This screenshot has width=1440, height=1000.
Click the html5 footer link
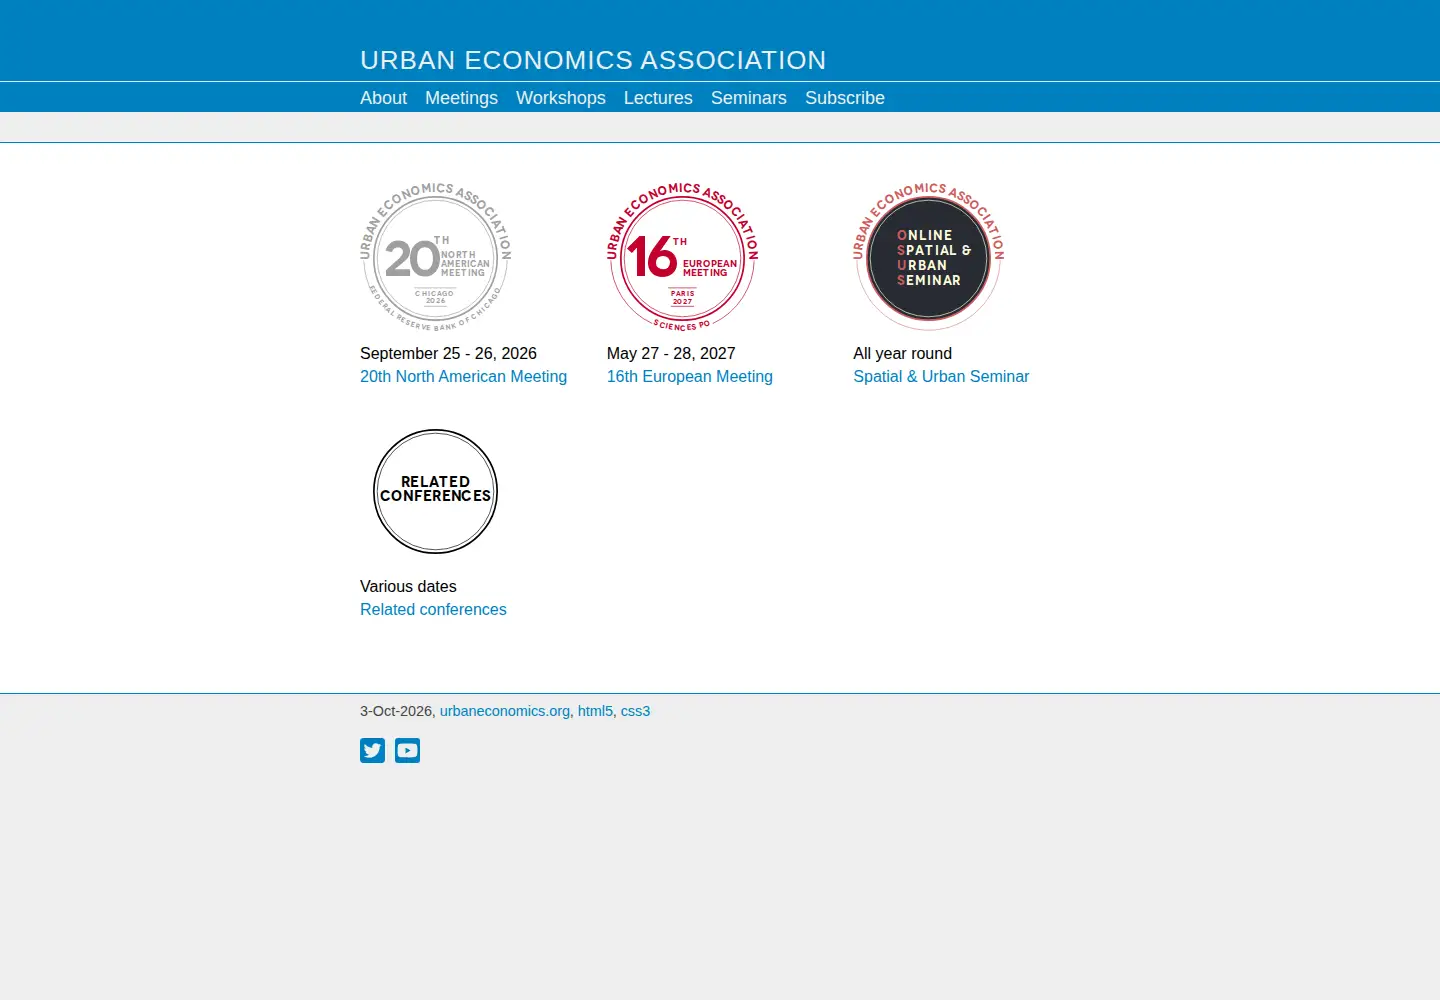coord(595,711)
